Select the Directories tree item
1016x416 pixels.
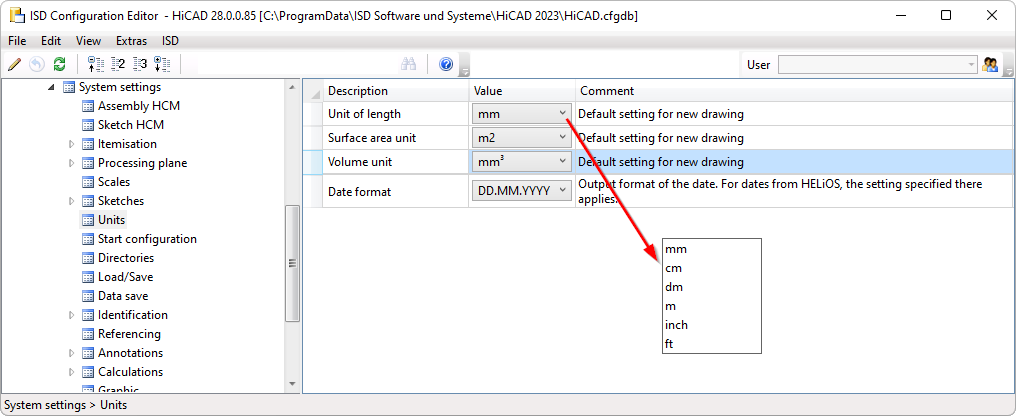click(126, 258)
